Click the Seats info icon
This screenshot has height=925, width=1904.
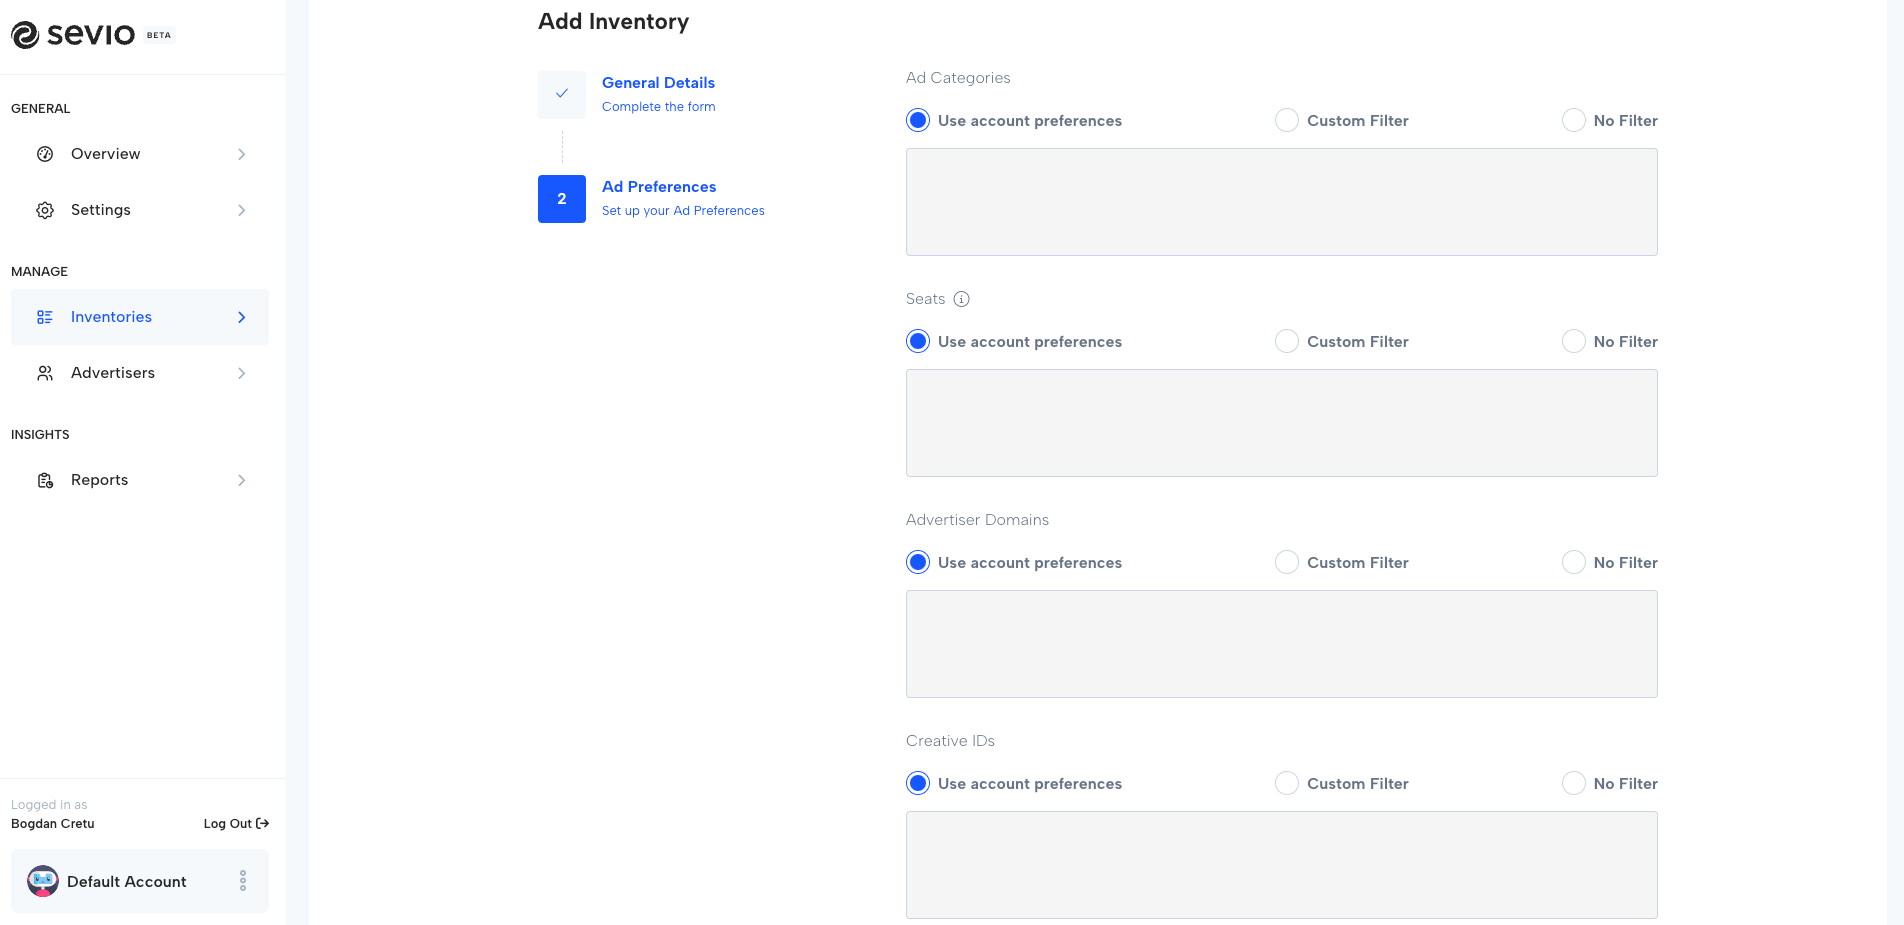point(962,298)
